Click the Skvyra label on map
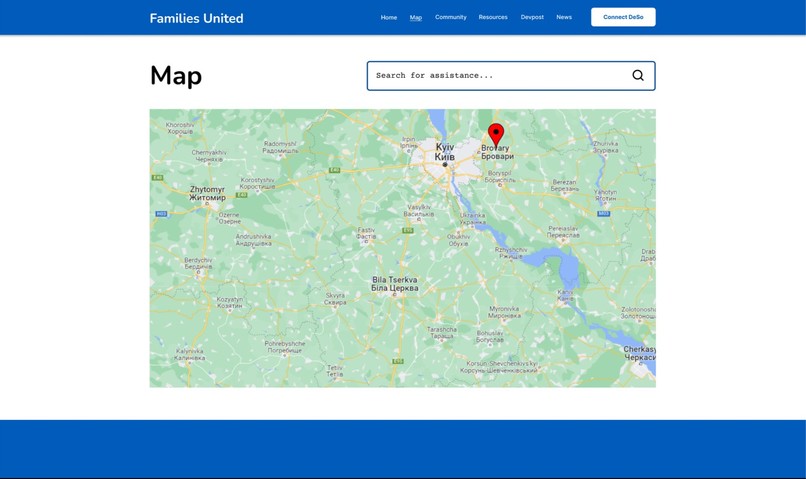This screenshot has height=479, width=806. tap(335, 299)
